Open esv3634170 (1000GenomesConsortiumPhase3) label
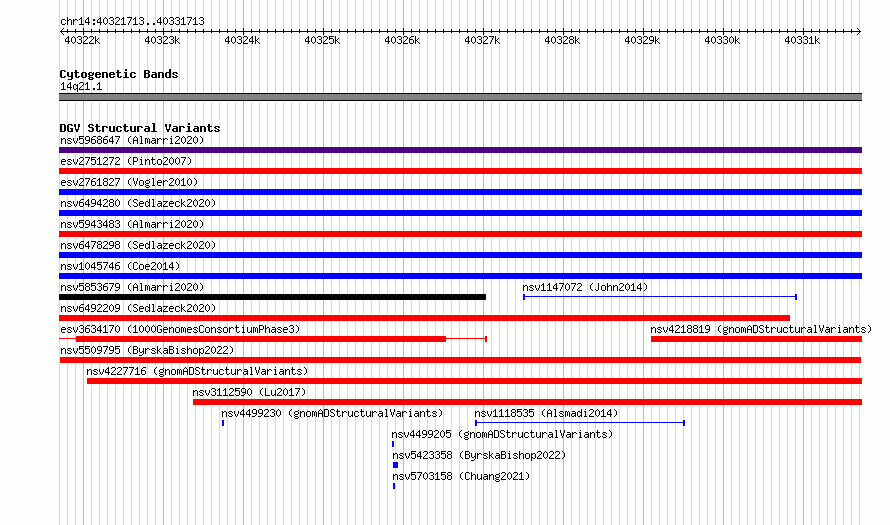 [180, 329]
